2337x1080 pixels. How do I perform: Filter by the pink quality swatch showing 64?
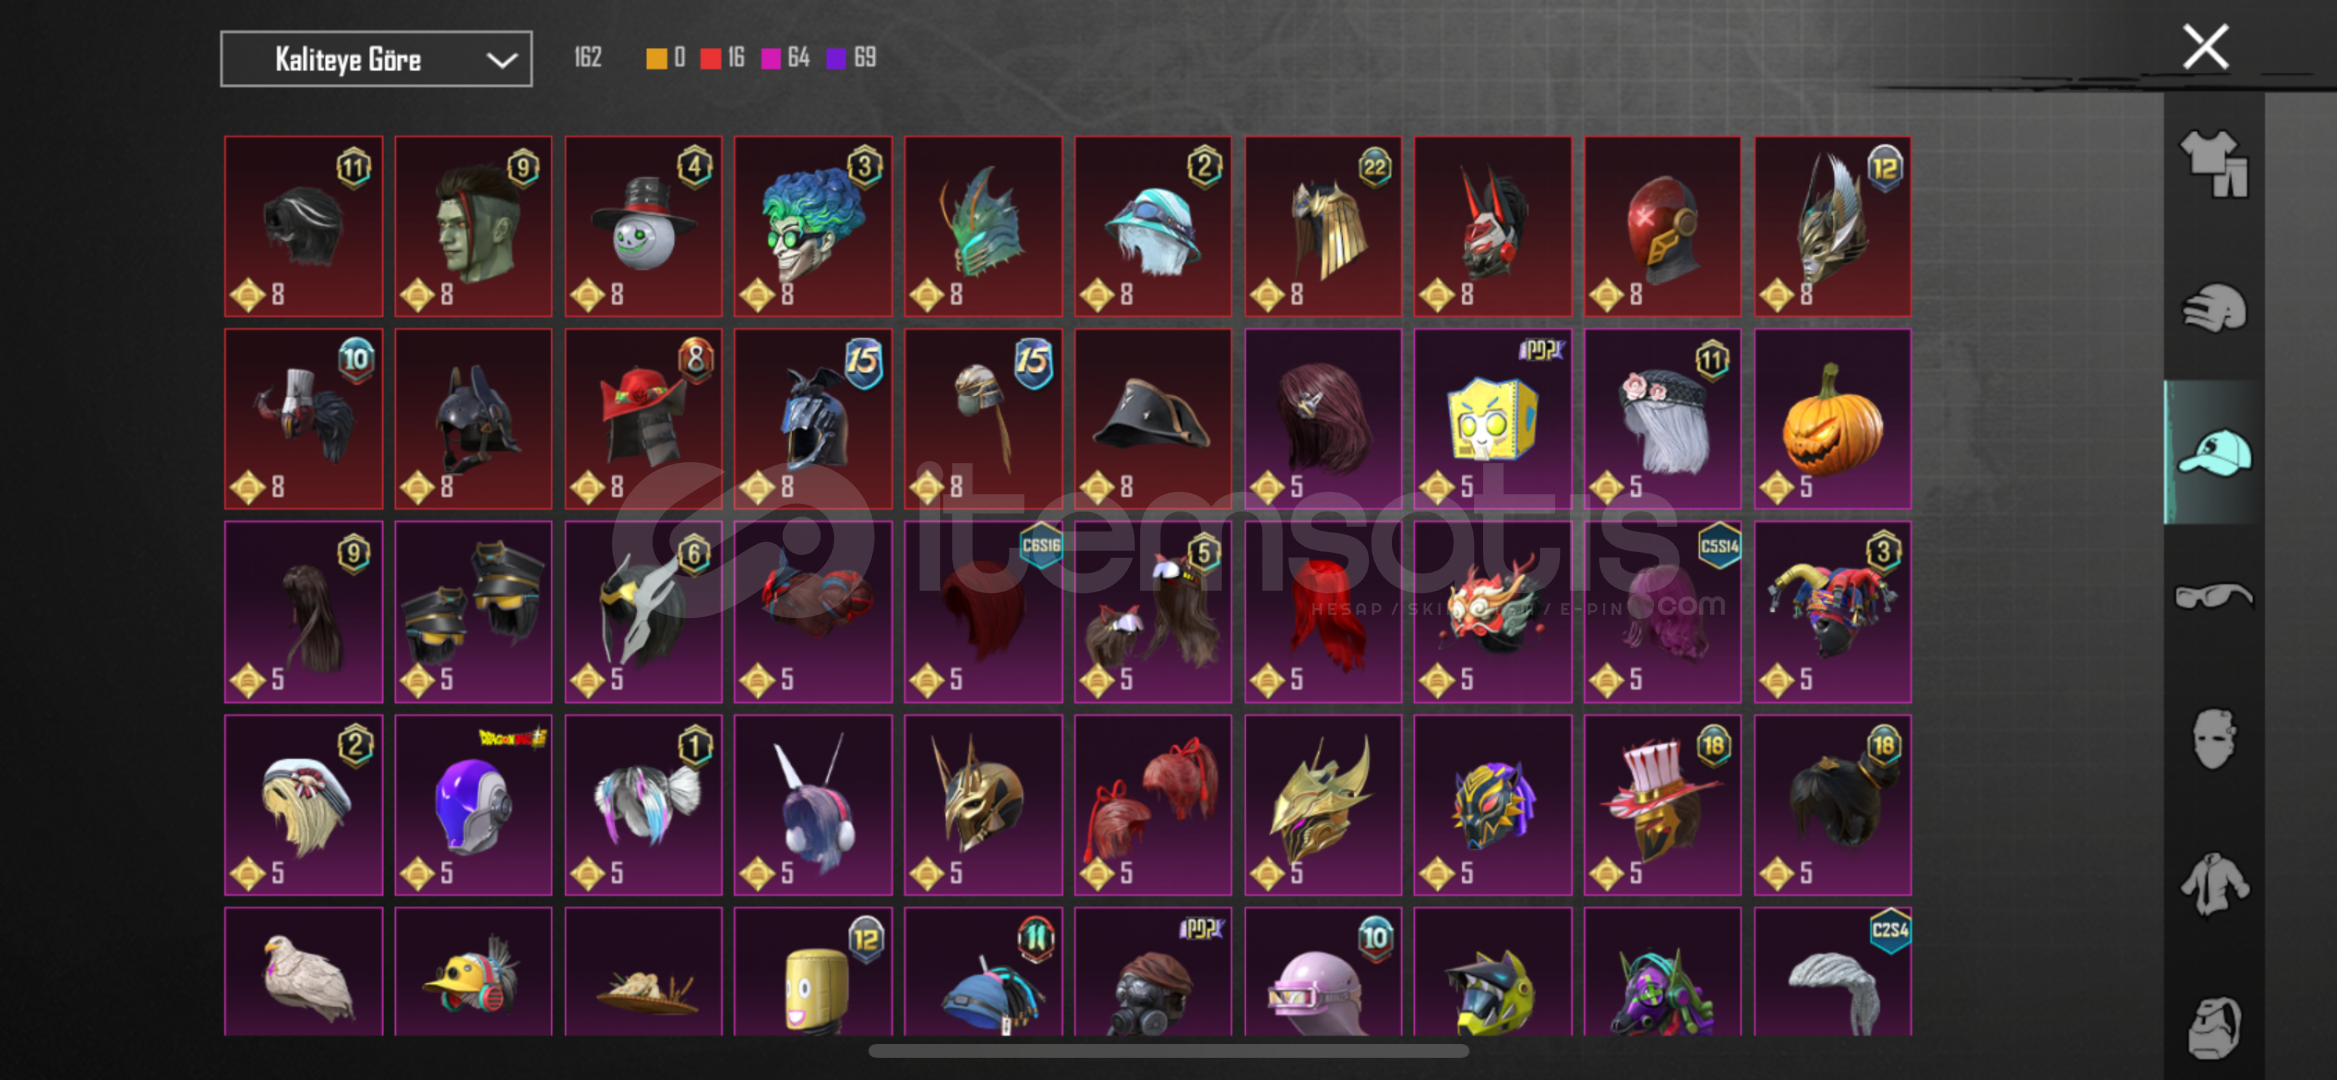[771, 59]
